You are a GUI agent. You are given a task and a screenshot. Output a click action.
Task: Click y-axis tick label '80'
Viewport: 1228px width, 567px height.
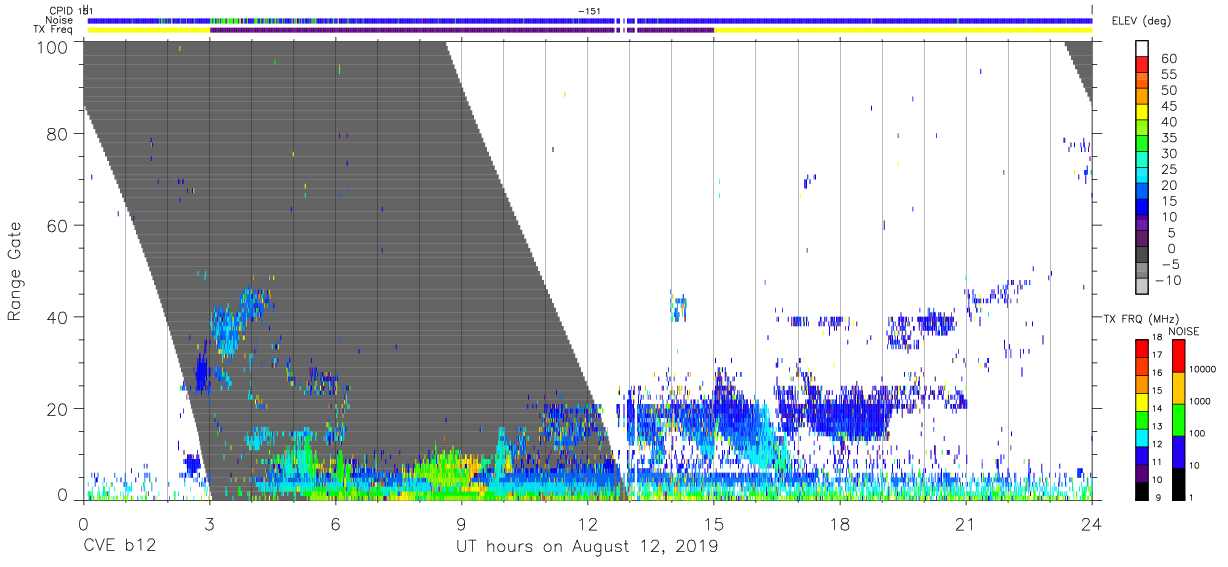57,135
